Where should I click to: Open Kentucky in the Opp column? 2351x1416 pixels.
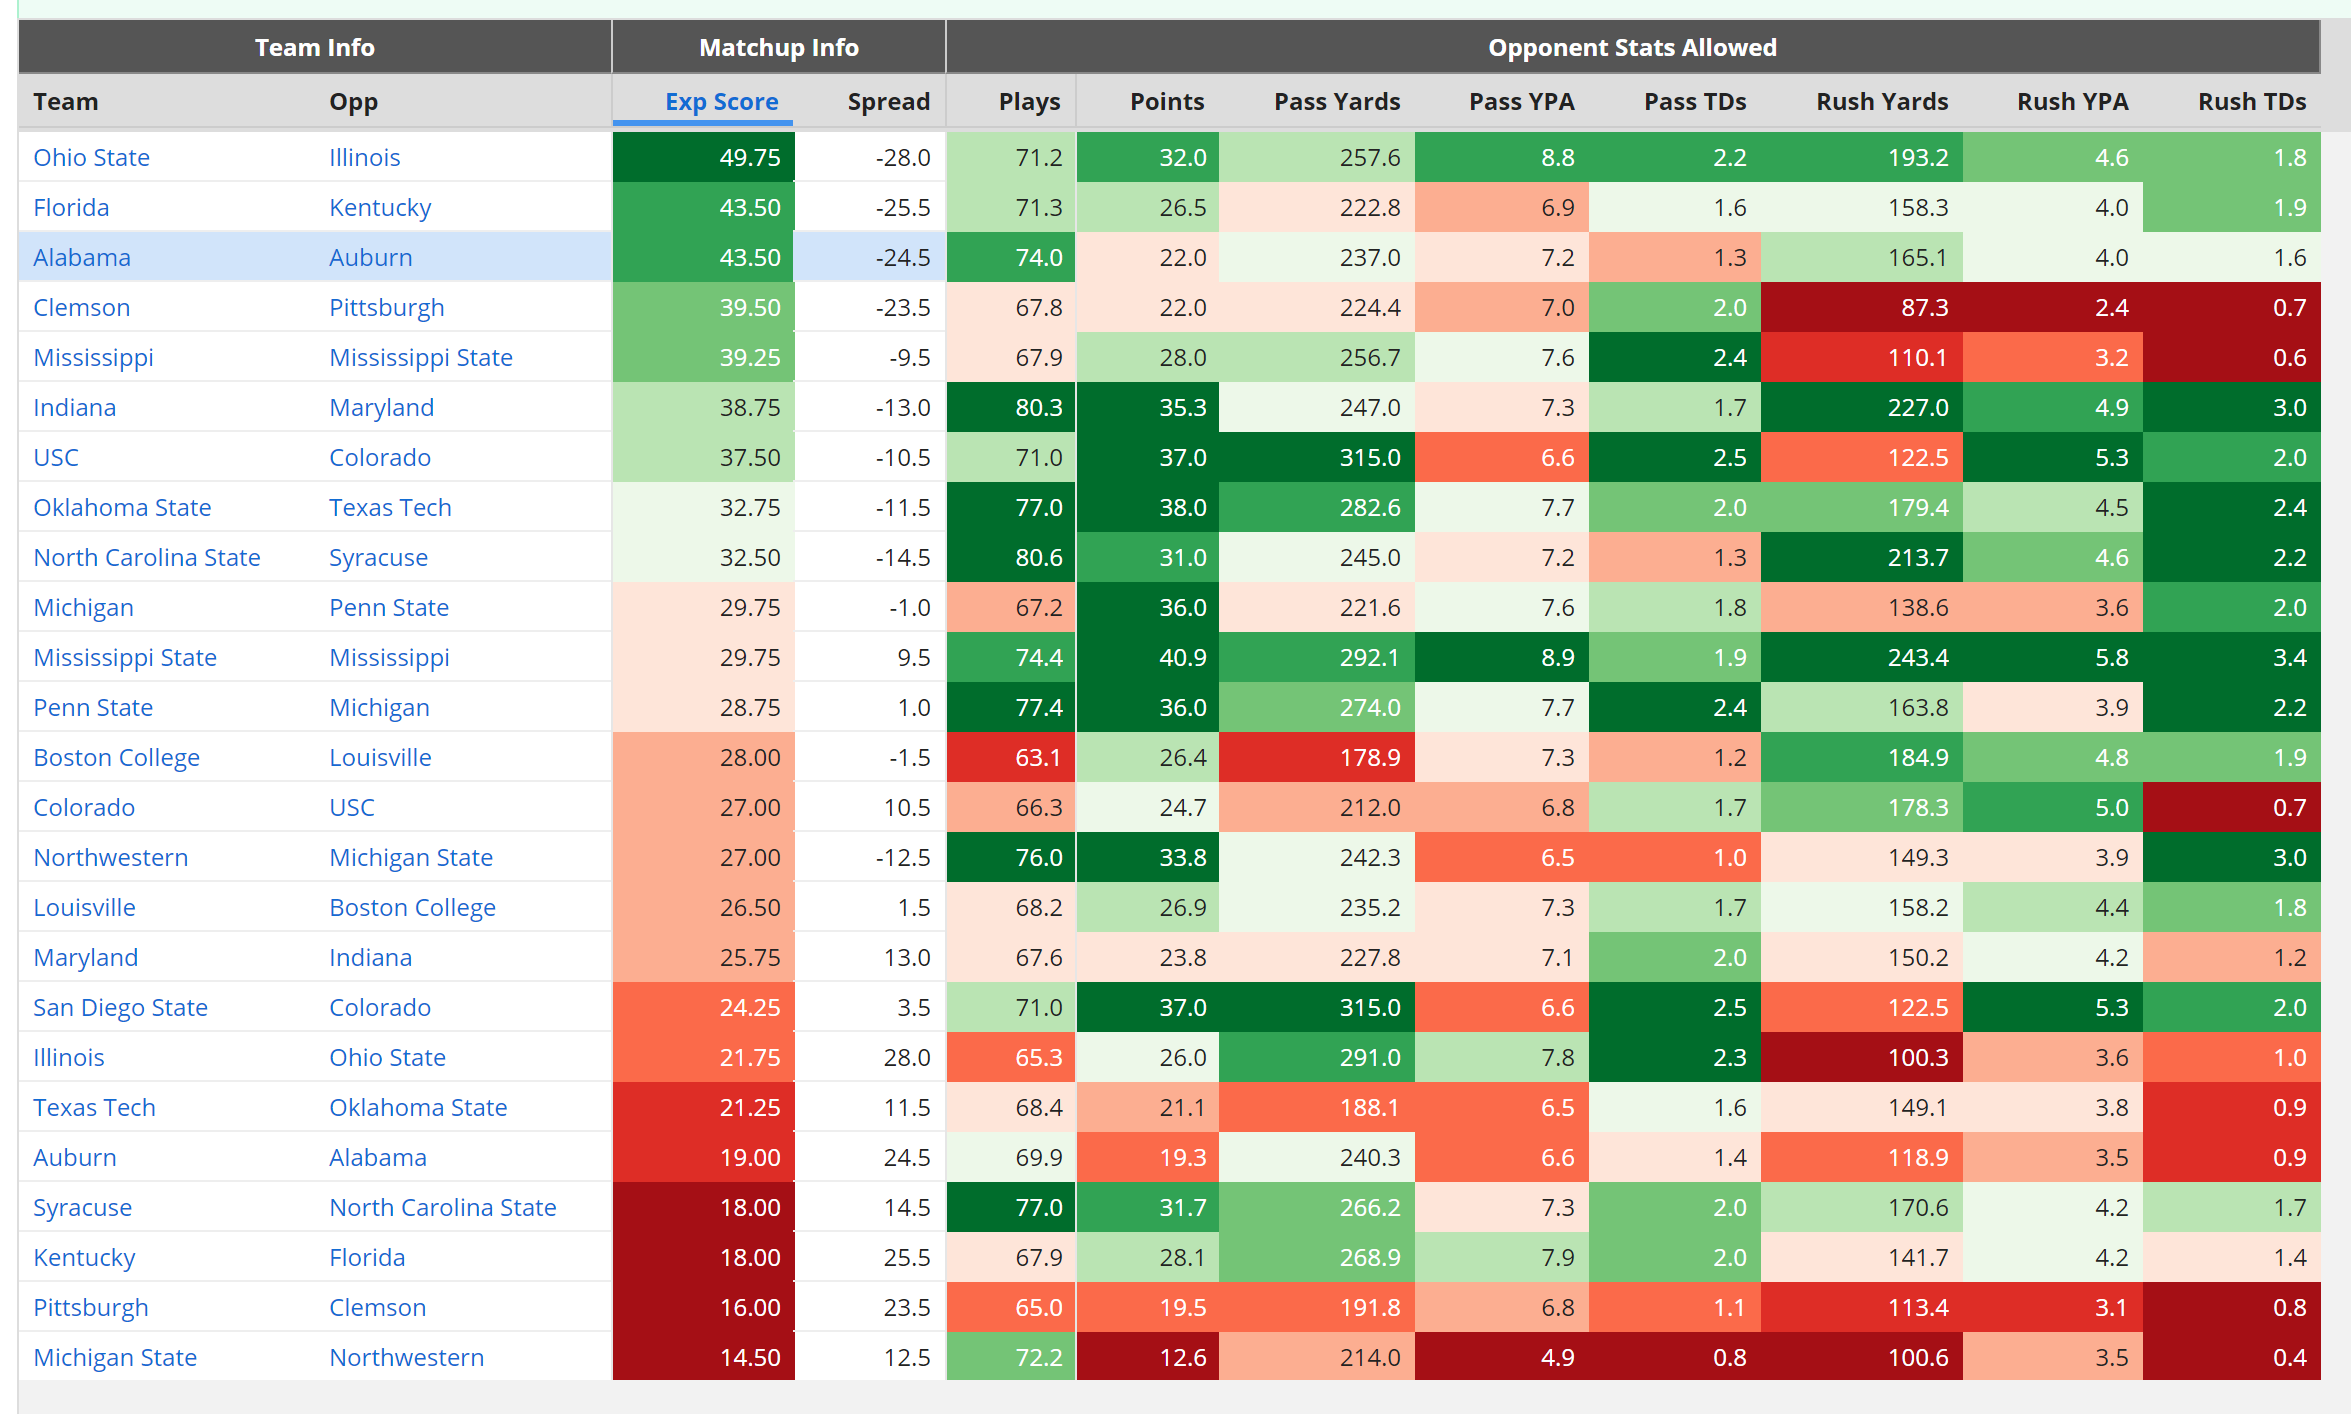(380, 207)
